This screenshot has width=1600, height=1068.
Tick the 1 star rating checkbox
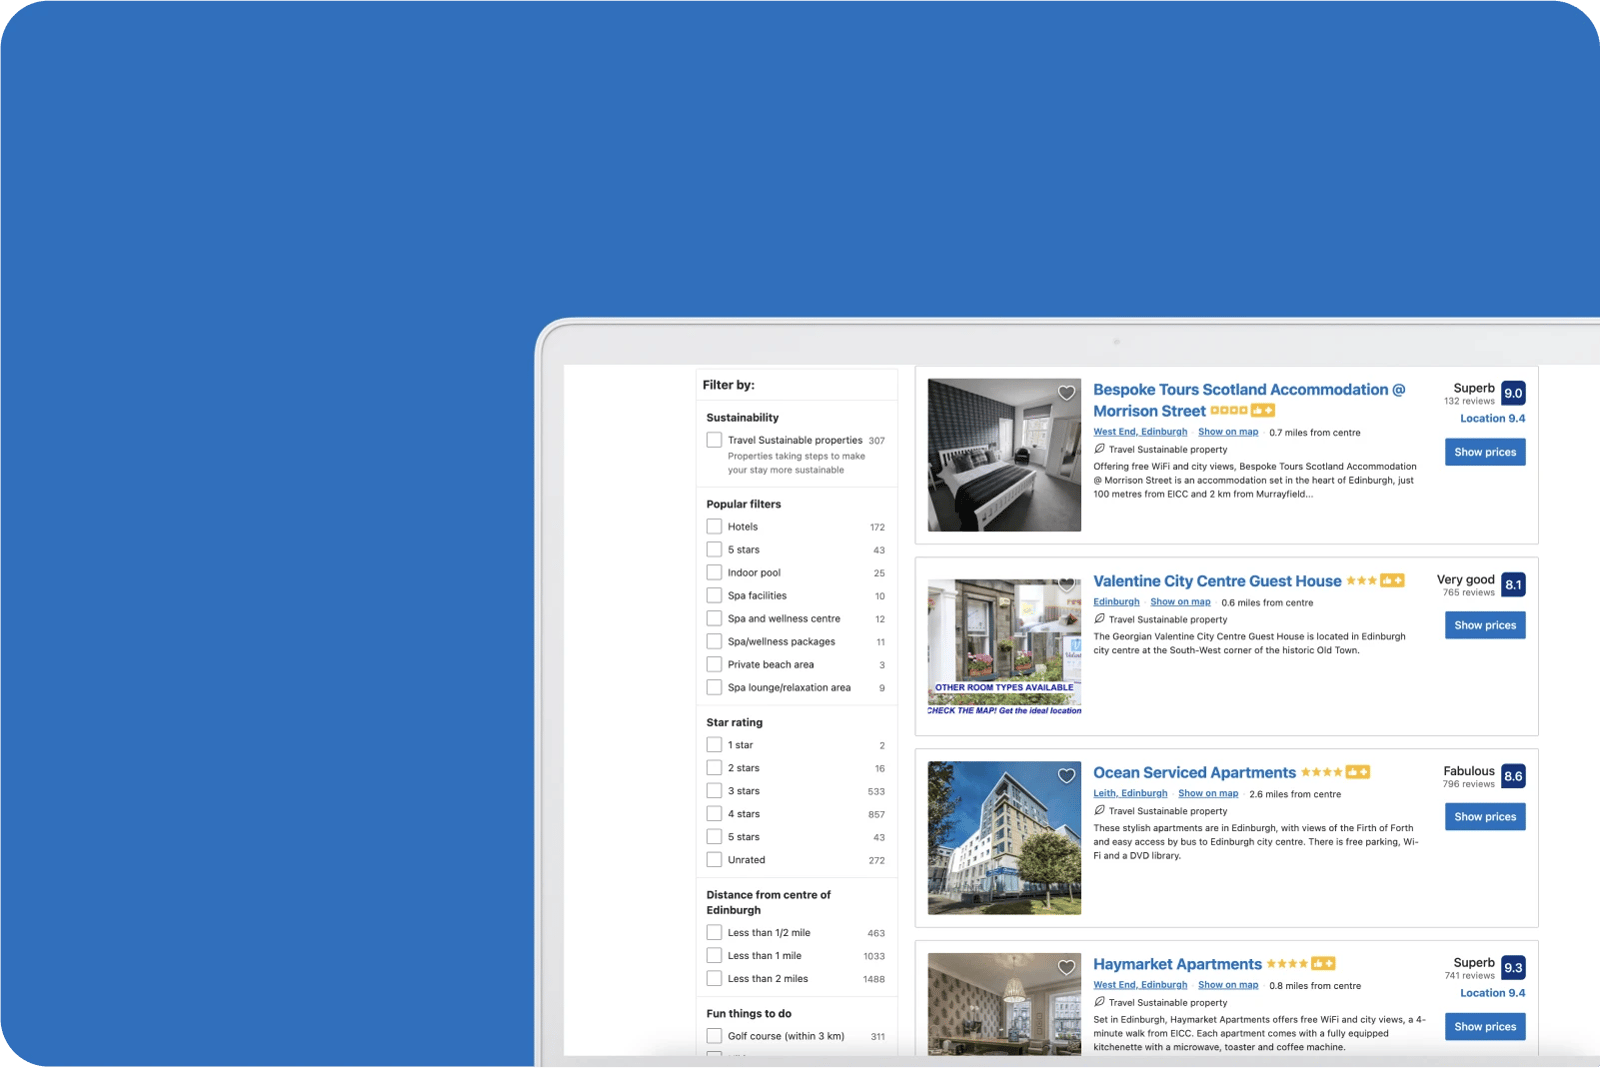pyautogui.click(x=714, y=744)
